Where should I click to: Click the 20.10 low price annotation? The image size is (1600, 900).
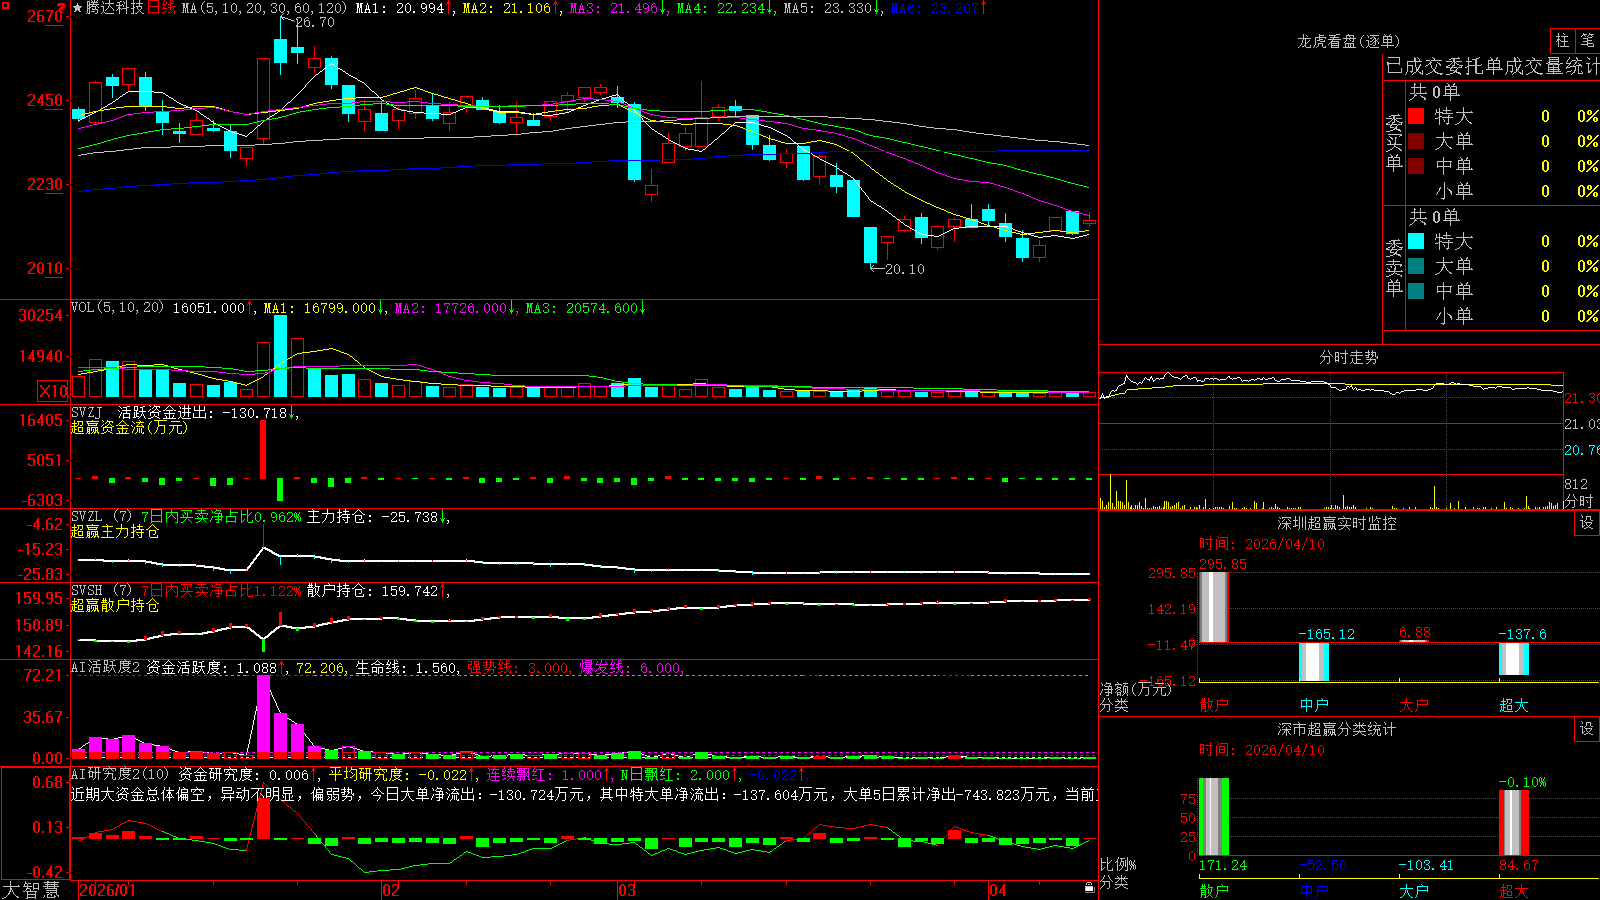click(x=905, y=269)
